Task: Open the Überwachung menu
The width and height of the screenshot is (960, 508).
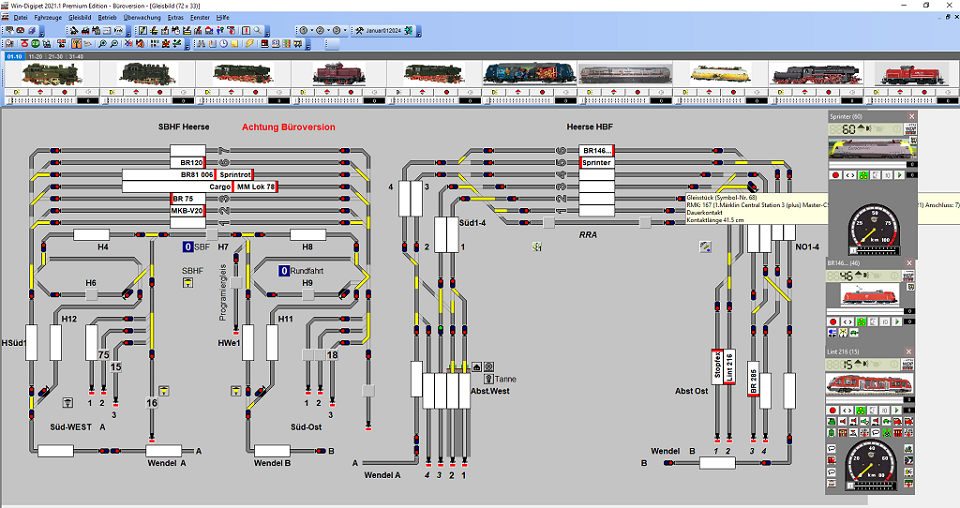Action: pos(139,18)
